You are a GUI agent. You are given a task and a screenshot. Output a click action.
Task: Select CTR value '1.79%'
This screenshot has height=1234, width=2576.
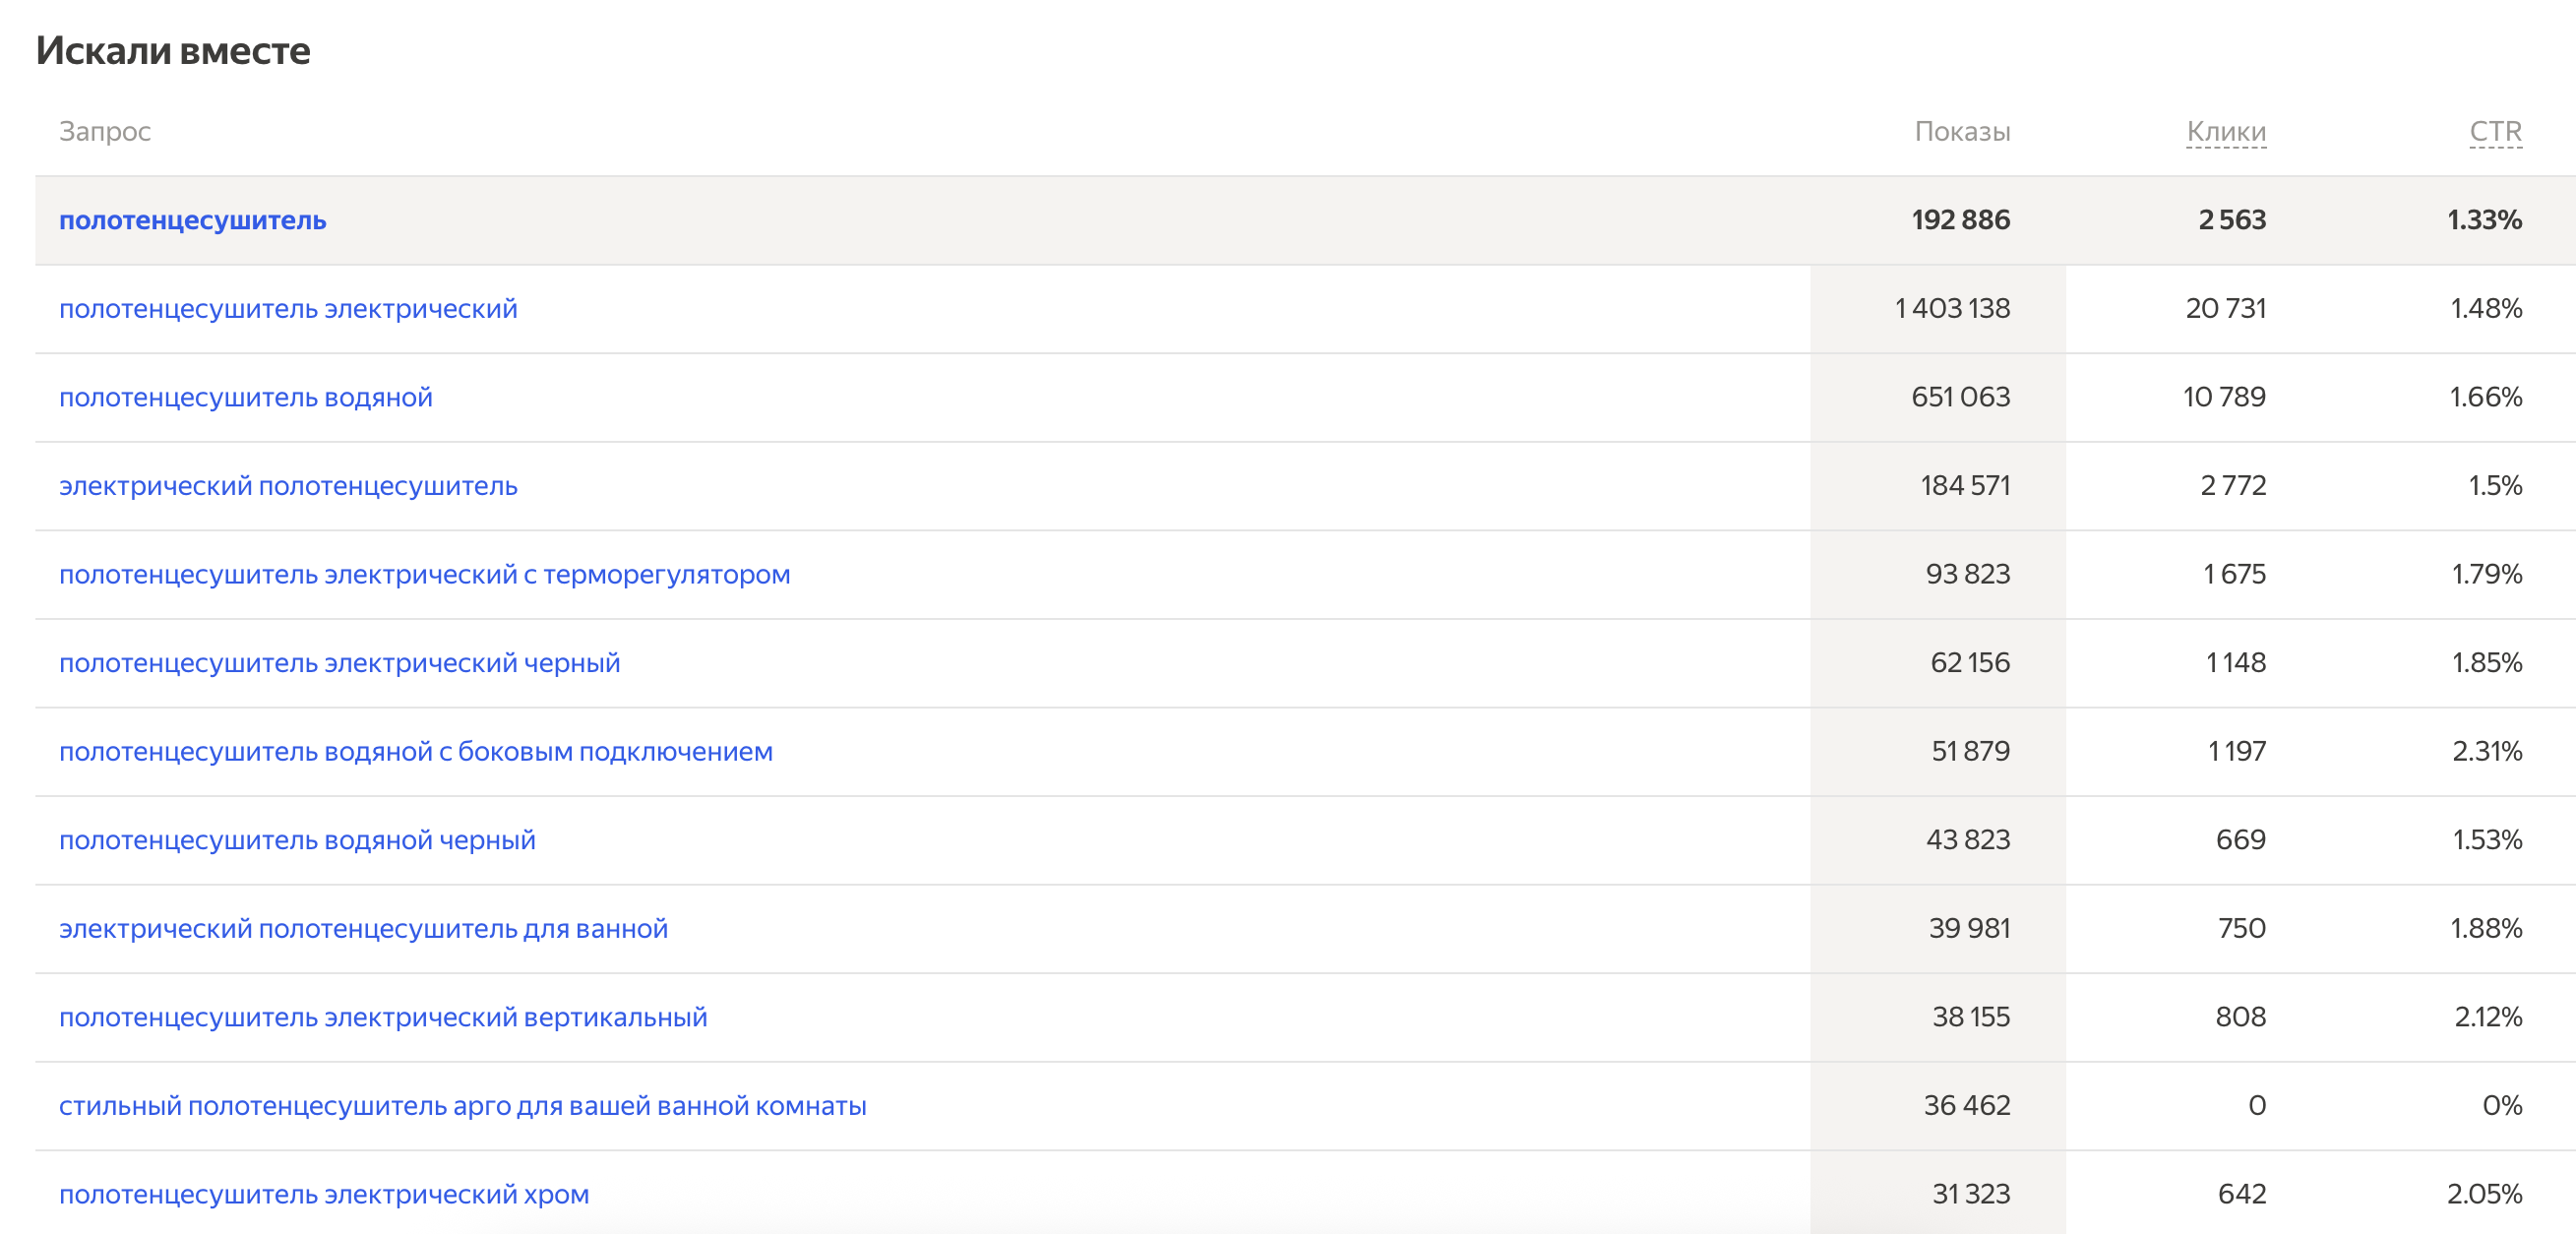coord(2487,575)
